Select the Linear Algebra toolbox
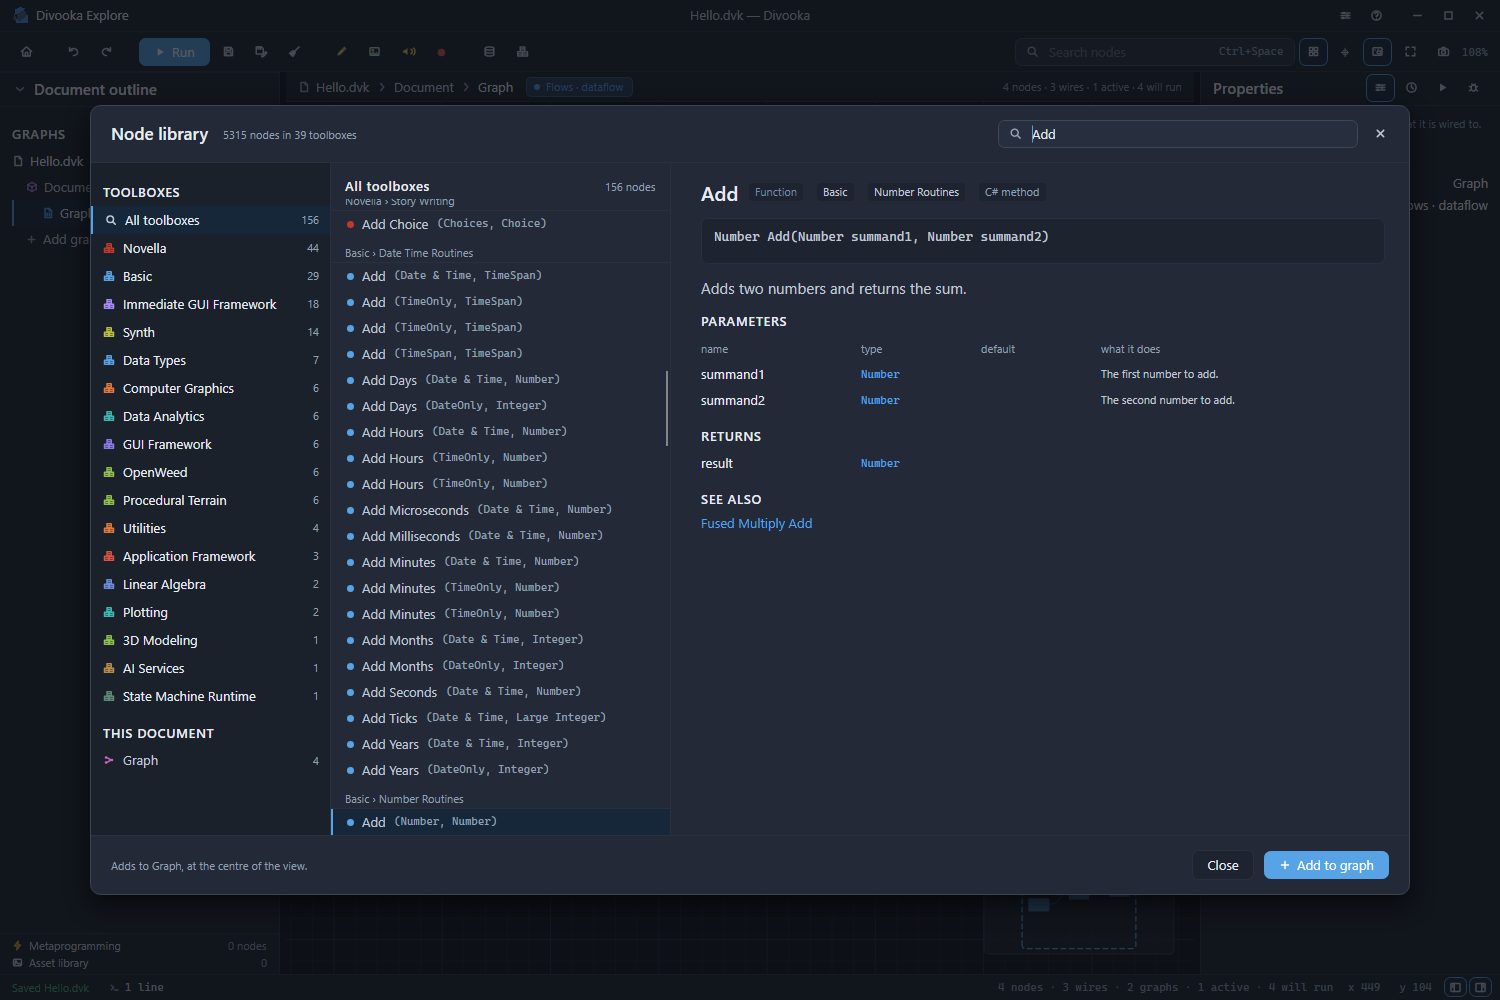Viewport: 1500px width, 1000px height. click(211, 584)
